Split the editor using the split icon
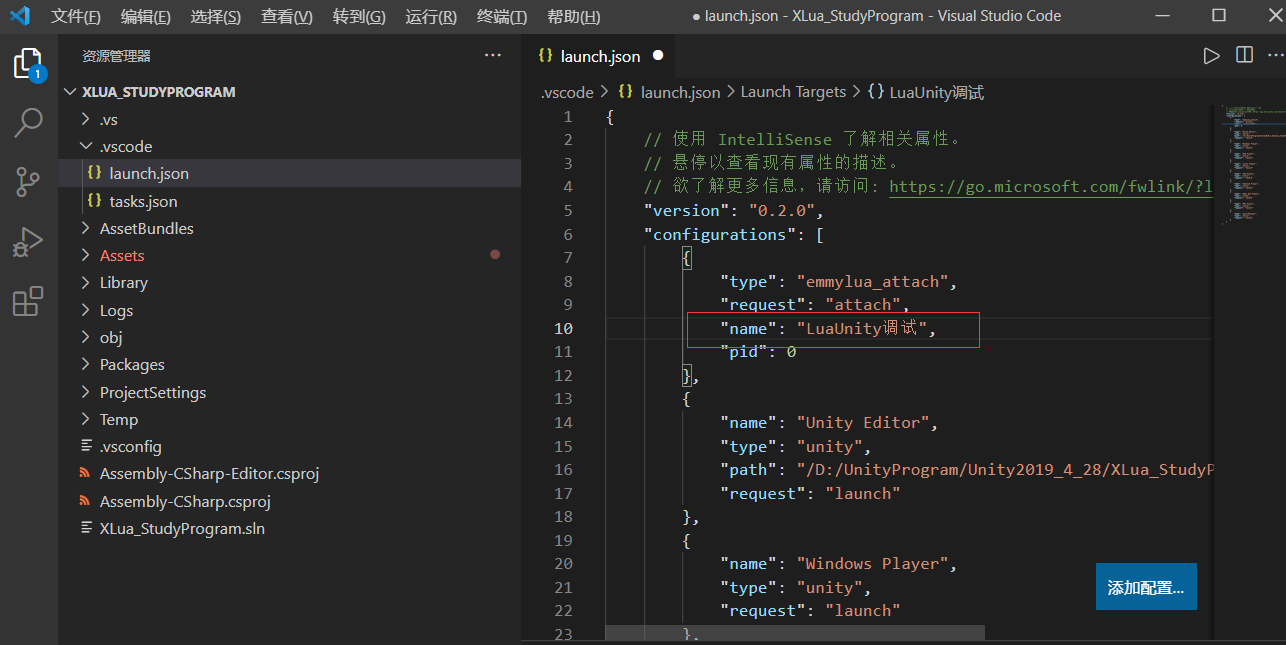The image size is (1286, 645). click(1244, 56)
